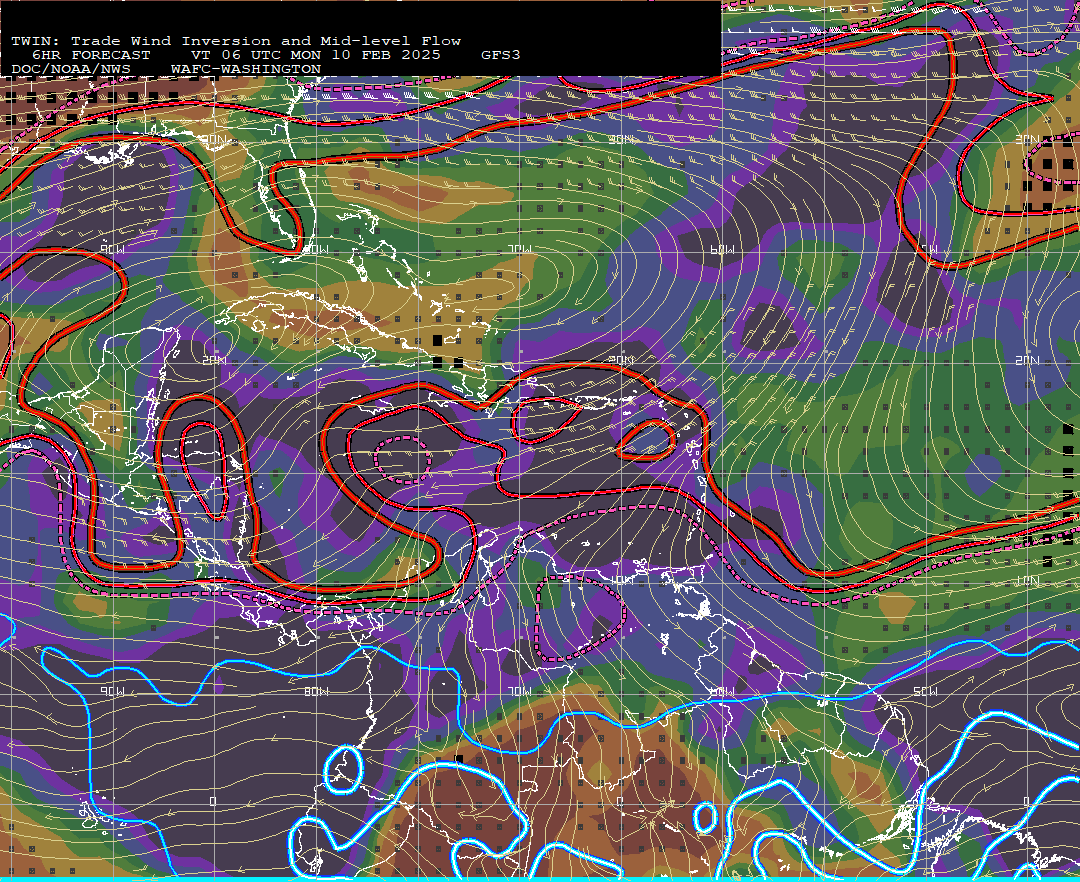The image size is (1080, 882).
Task: Click the "GFS3" model label
Action: 501,55
